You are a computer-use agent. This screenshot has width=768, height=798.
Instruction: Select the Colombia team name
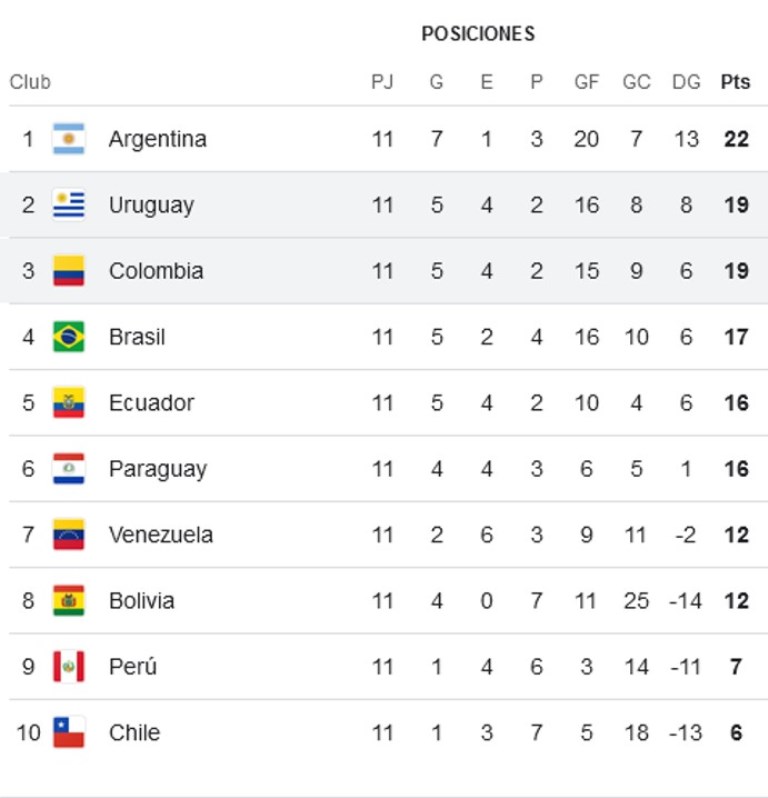coord(155,271)
